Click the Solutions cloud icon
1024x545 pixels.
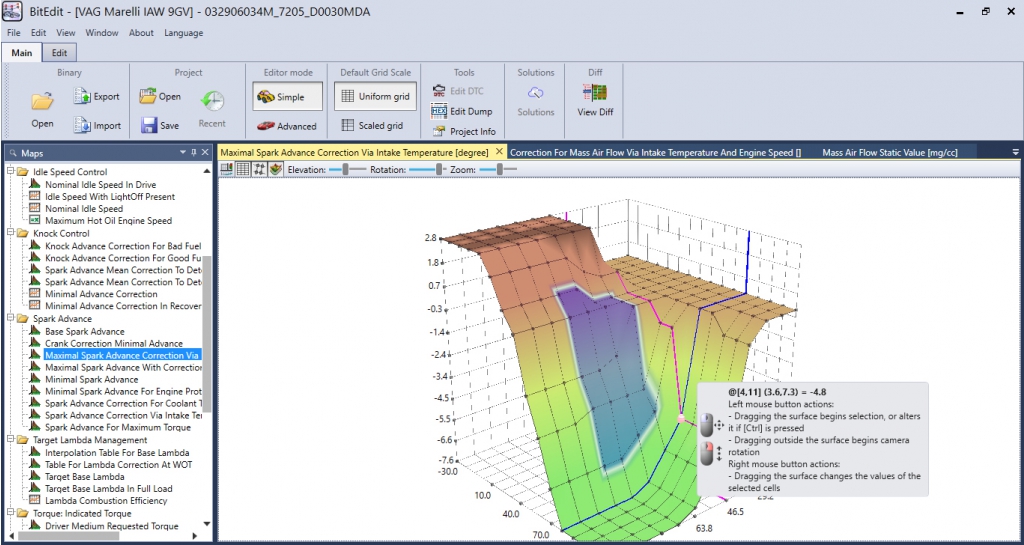(536, 93)
